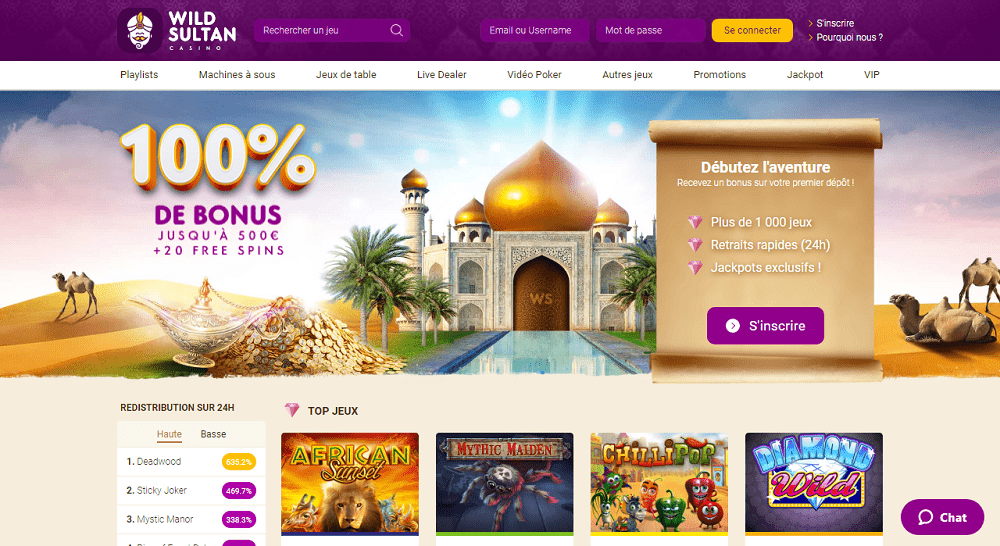Click the diamond icon next to Retraits rapides

(x=695, y=245)
